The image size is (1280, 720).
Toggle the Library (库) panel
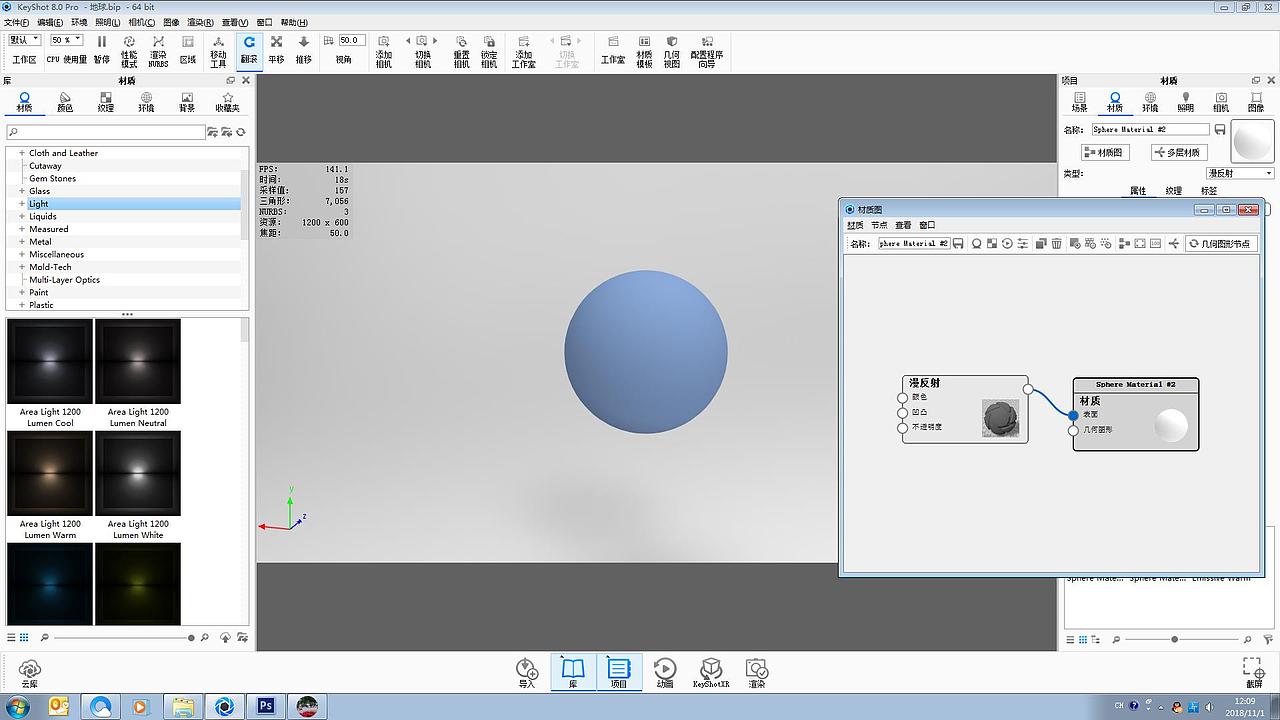(x=573, y=673)
